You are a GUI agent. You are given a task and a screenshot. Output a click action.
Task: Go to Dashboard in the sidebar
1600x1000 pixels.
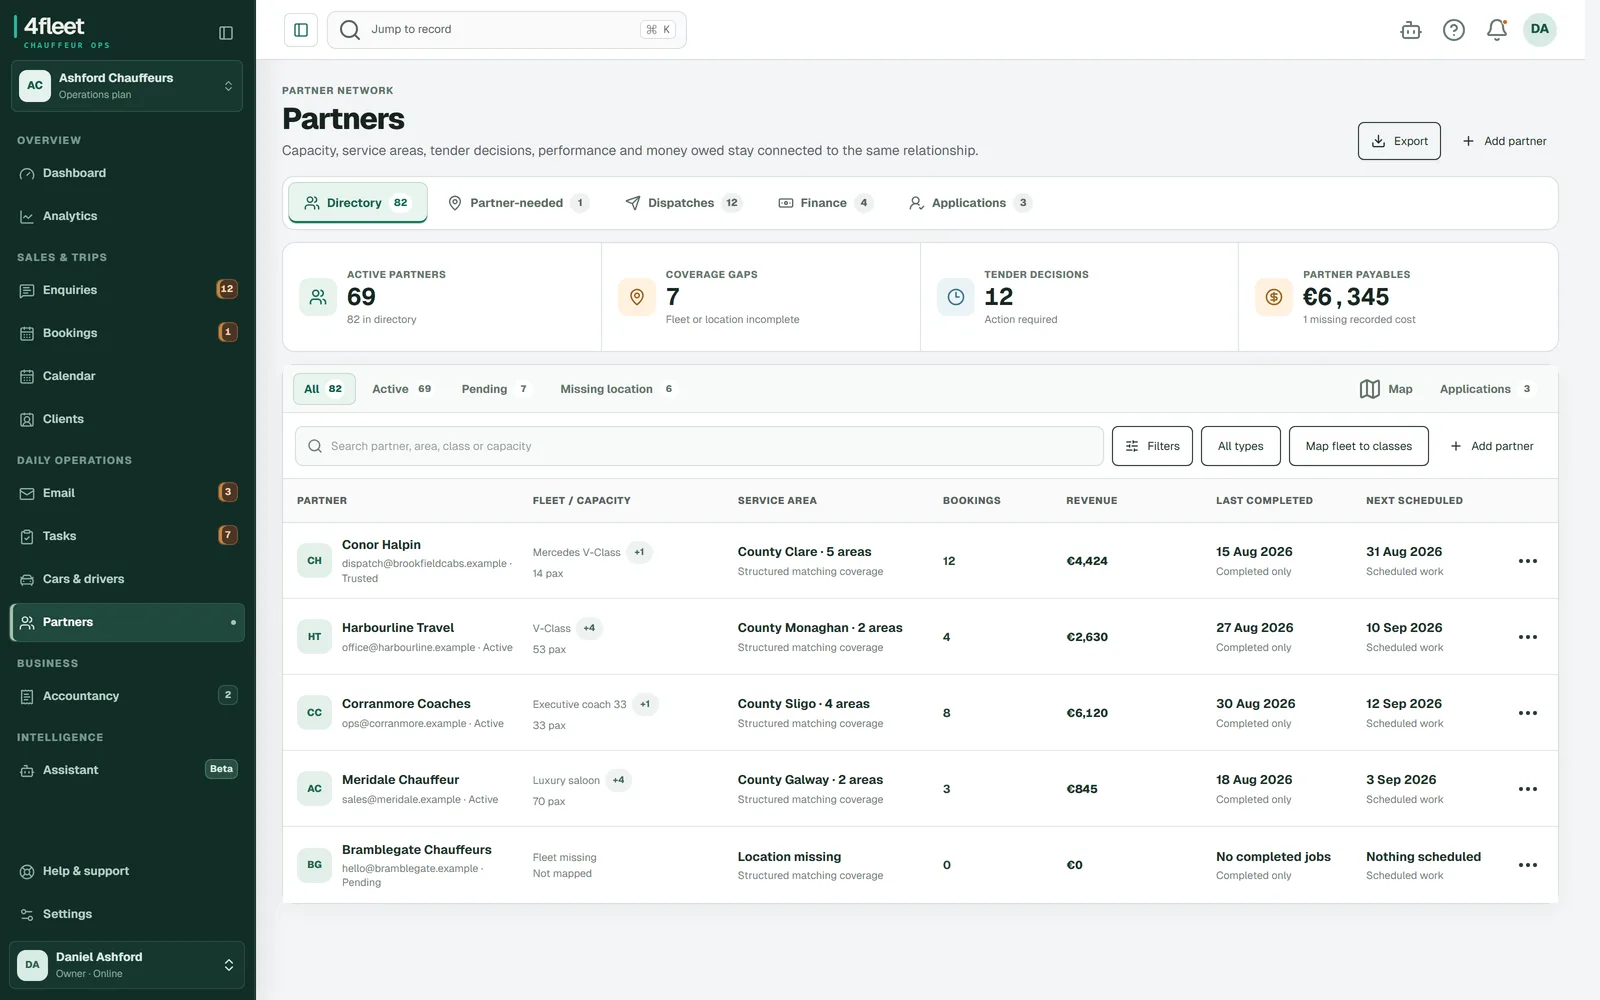(x=127, y=173)
